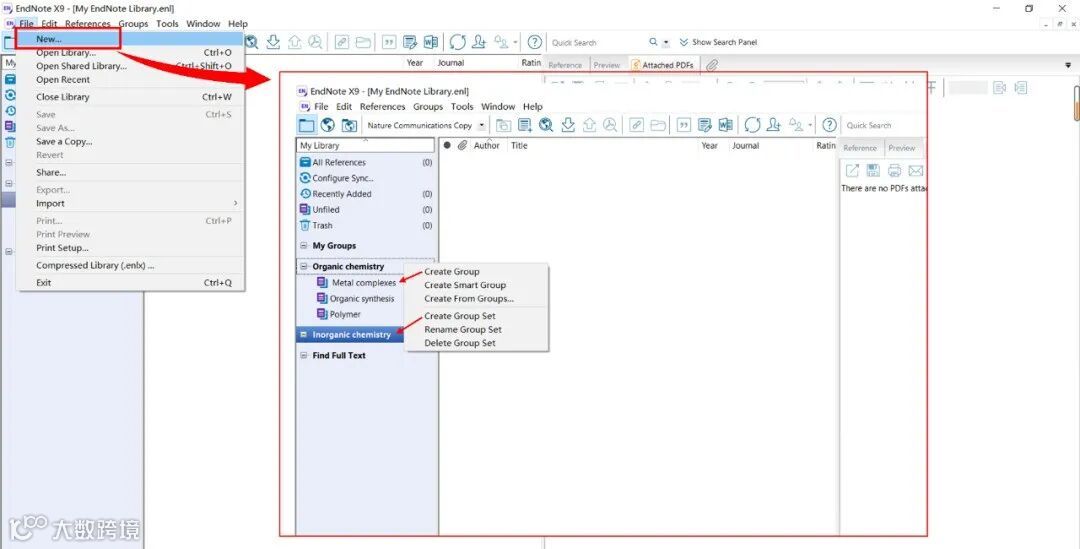This screenshot has width=1080, height=549.
Task: Choose Create Group Set
Action: pos(460,316)
